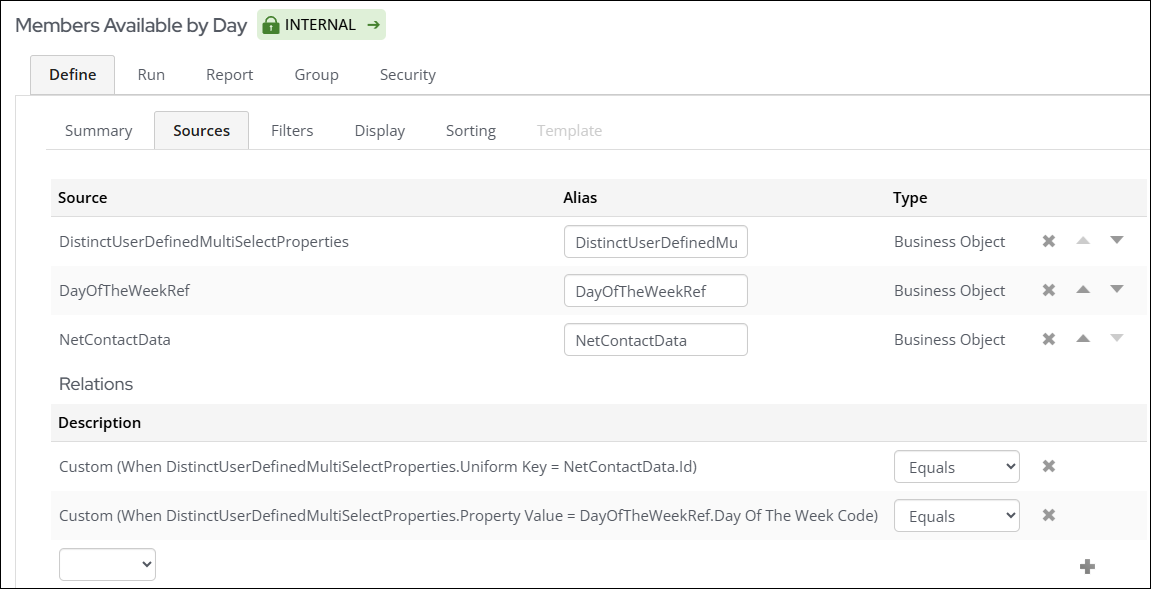
Task: Move NetContactData source up
Action: [x=1083, y=339]
